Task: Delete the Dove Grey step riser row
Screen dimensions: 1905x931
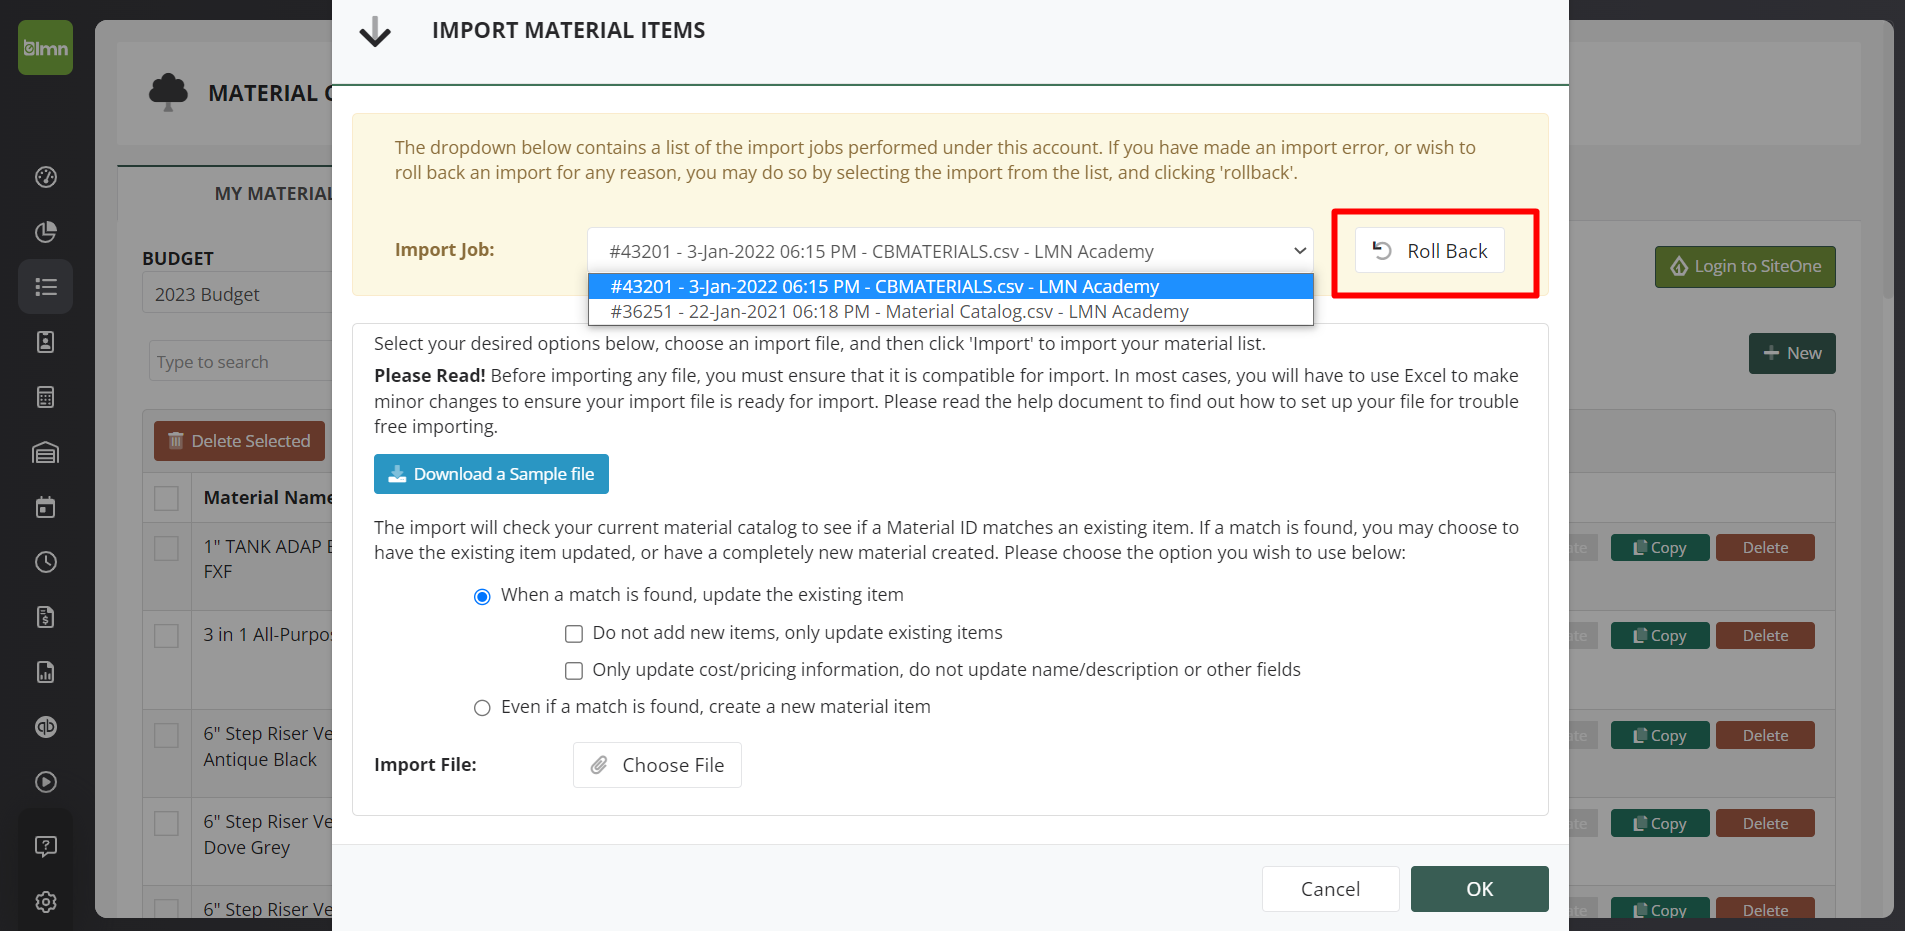Action: point(1765,824)
